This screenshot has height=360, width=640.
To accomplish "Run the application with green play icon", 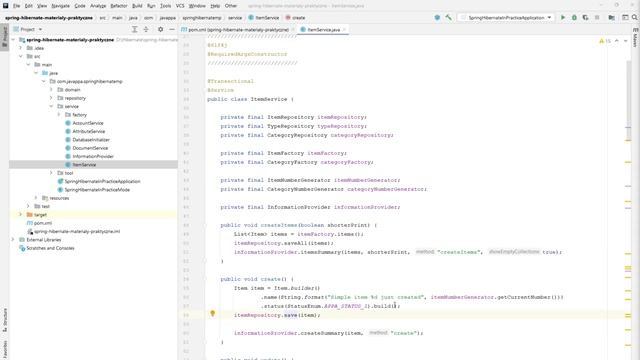I will tap(563, 18).
